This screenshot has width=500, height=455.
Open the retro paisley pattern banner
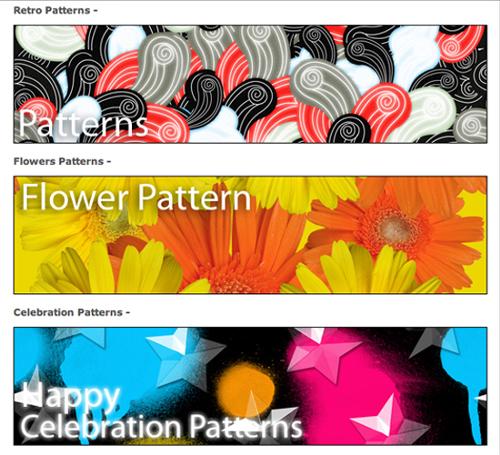250,84
